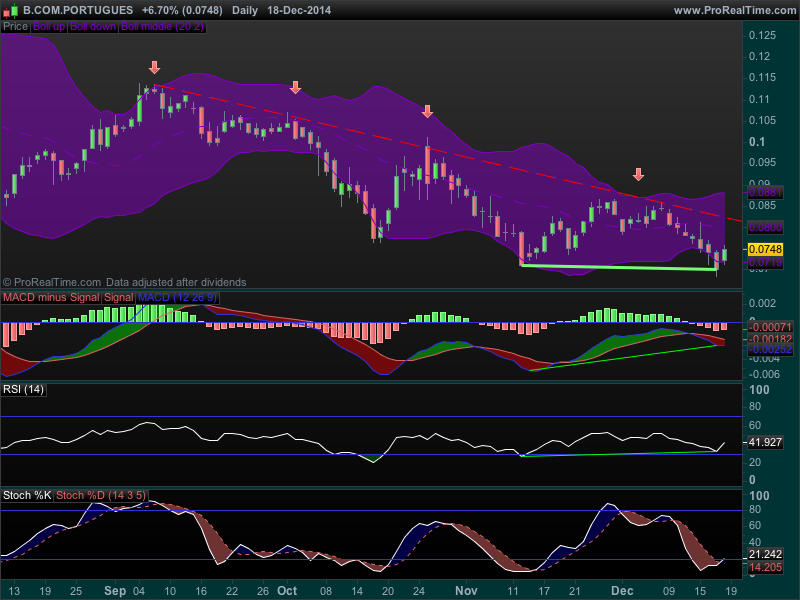Click the green horizontal support line
800x600 pixels.
tap(620, 267)
